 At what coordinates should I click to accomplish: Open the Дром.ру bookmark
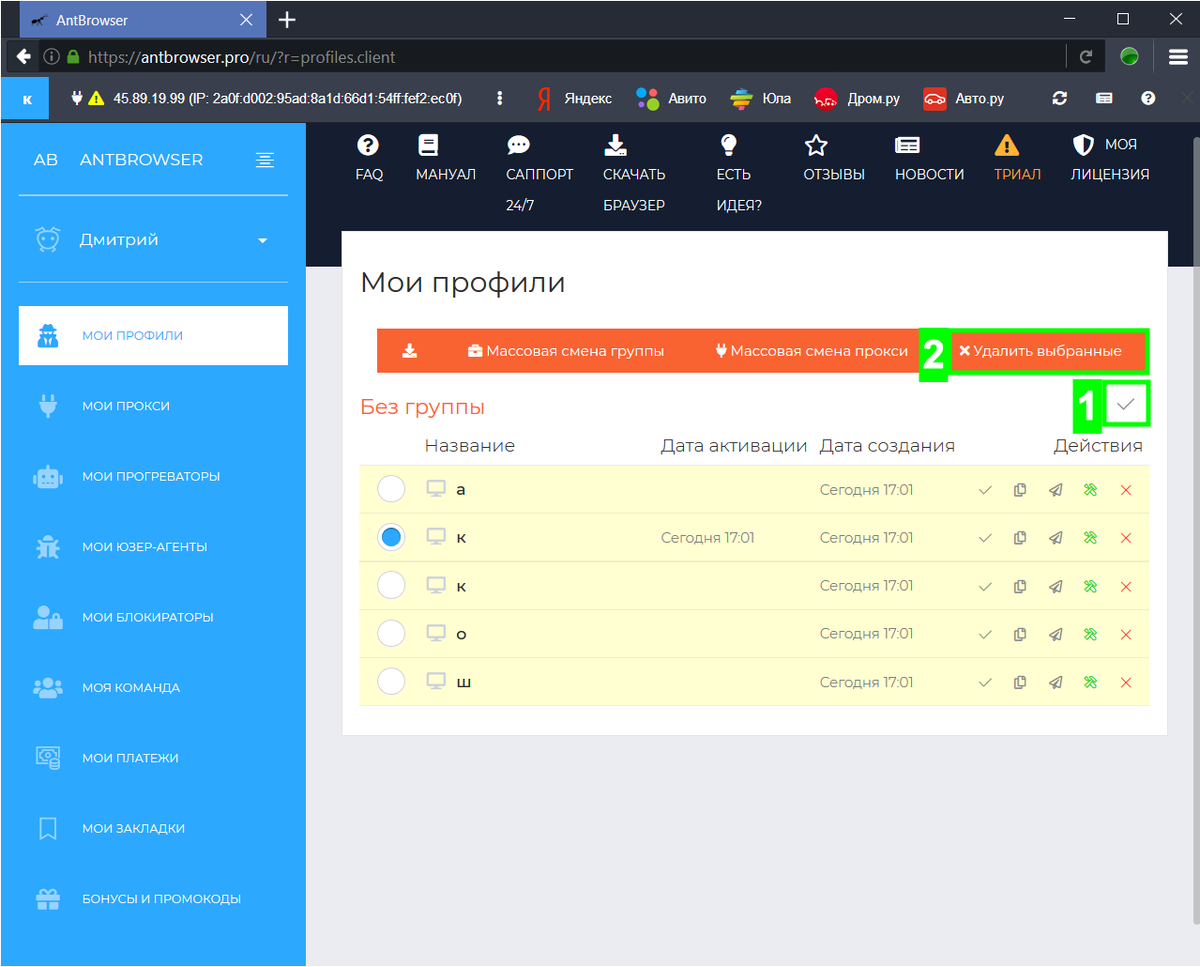tap(857, 98)
